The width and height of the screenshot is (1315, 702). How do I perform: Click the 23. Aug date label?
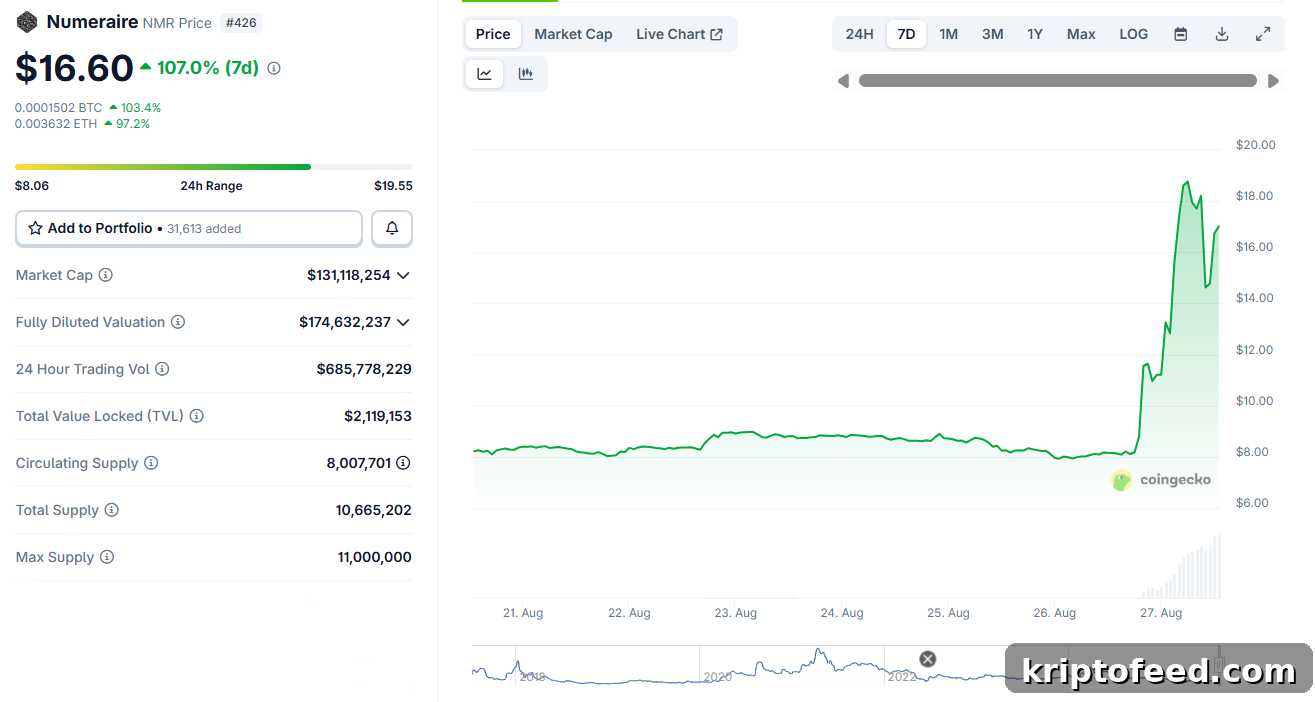tap(735, 613)
